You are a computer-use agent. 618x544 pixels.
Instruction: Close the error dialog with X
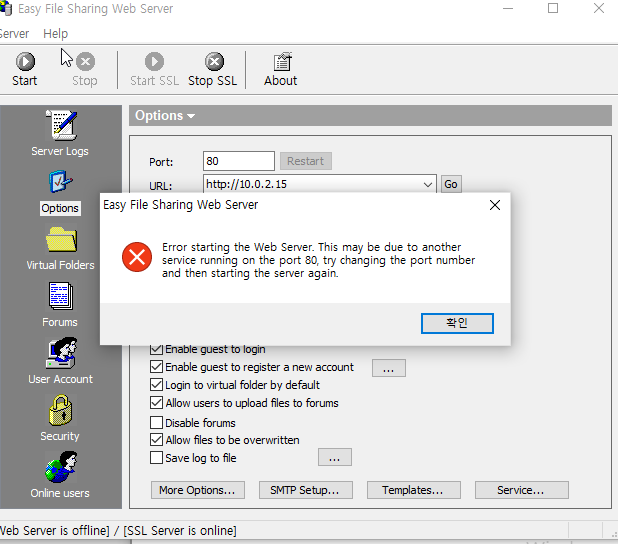tap(495, 205)
